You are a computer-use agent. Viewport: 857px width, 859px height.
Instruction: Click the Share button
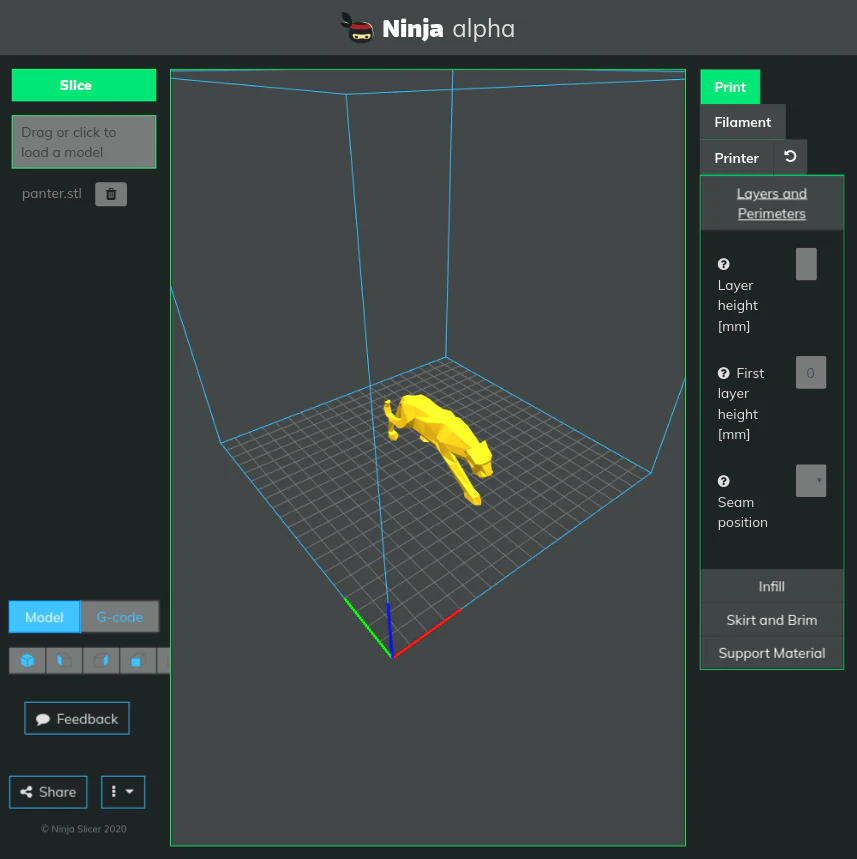click(x=48, y=792)
